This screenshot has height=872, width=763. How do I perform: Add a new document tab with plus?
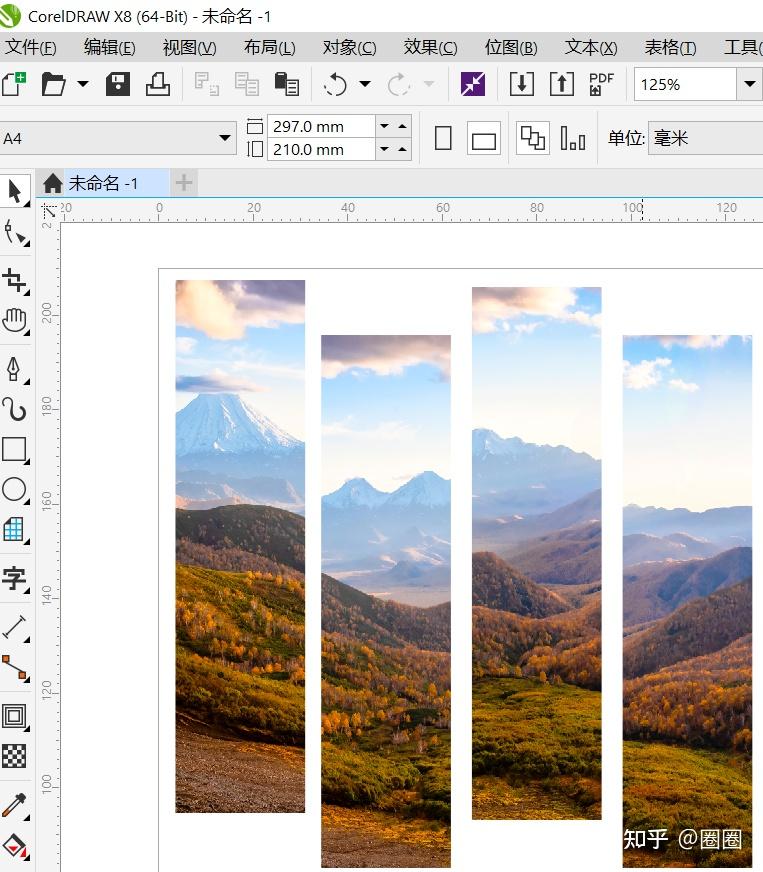[184, 182]
